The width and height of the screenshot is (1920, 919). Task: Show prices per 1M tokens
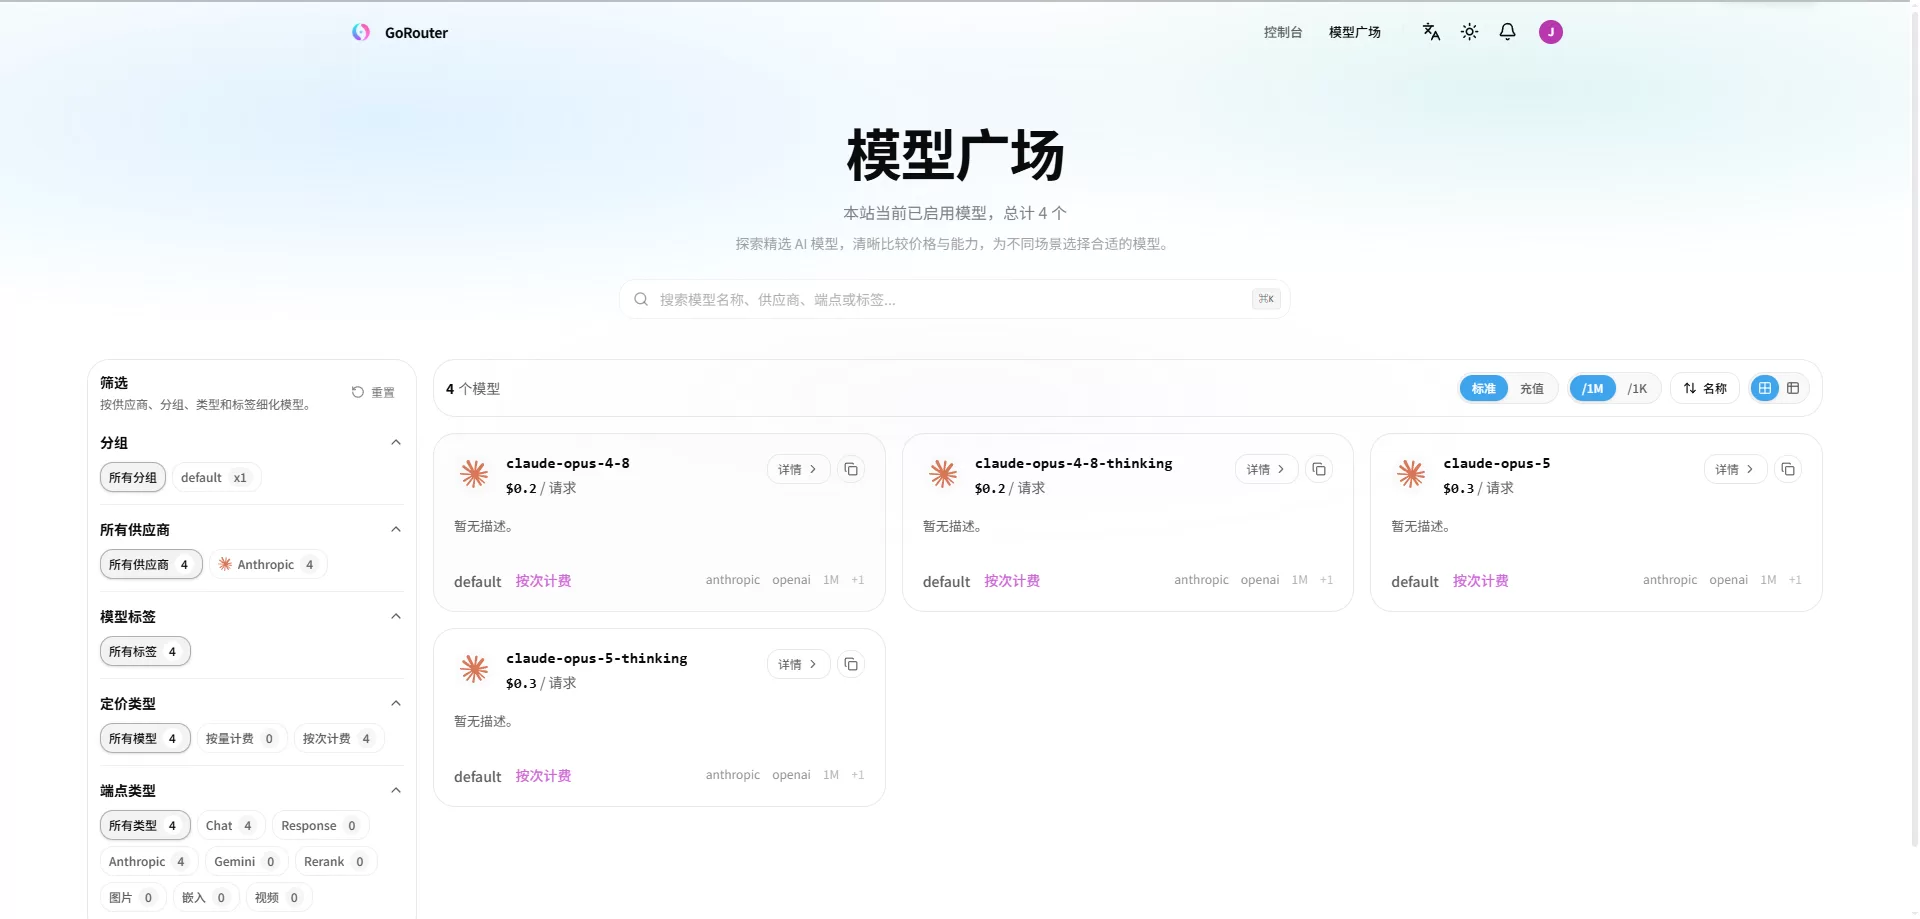(1593, 388)
